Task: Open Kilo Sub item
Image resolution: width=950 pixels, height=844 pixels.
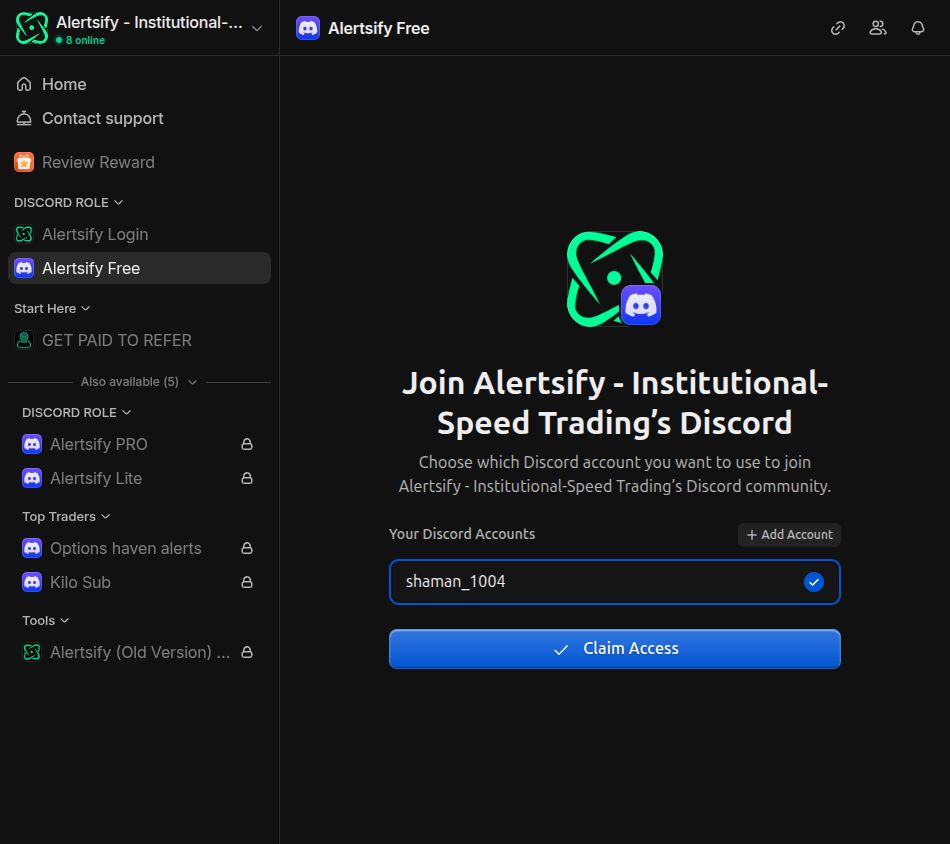Action: pyautogui.click(x=139, y=582)
